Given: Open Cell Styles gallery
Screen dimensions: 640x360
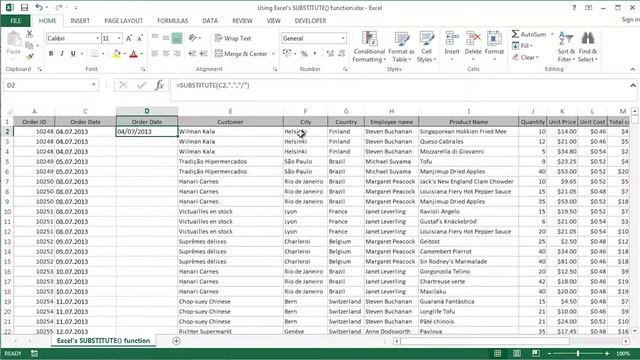Looking at the screenshot, I should 426,47.
